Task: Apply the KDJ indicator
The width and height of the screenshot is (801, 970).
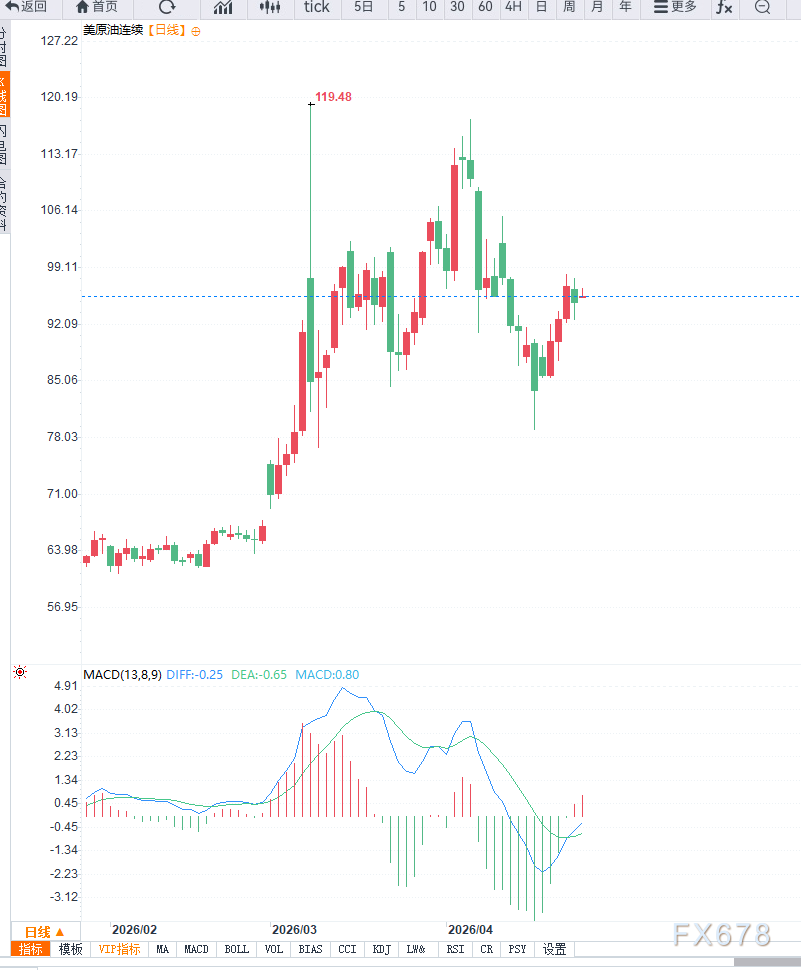Action: pyautogui.click(x=381, y=949)
